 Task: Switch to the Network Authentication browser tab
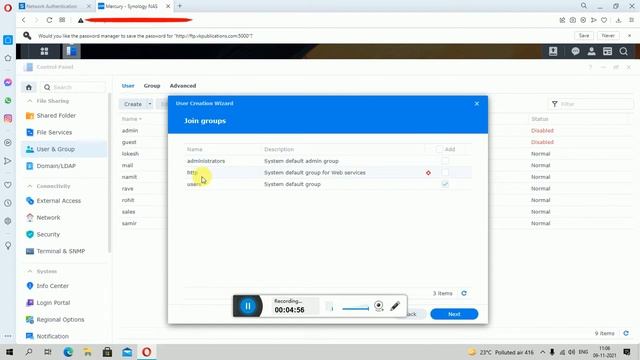click(x=55, y=6)
